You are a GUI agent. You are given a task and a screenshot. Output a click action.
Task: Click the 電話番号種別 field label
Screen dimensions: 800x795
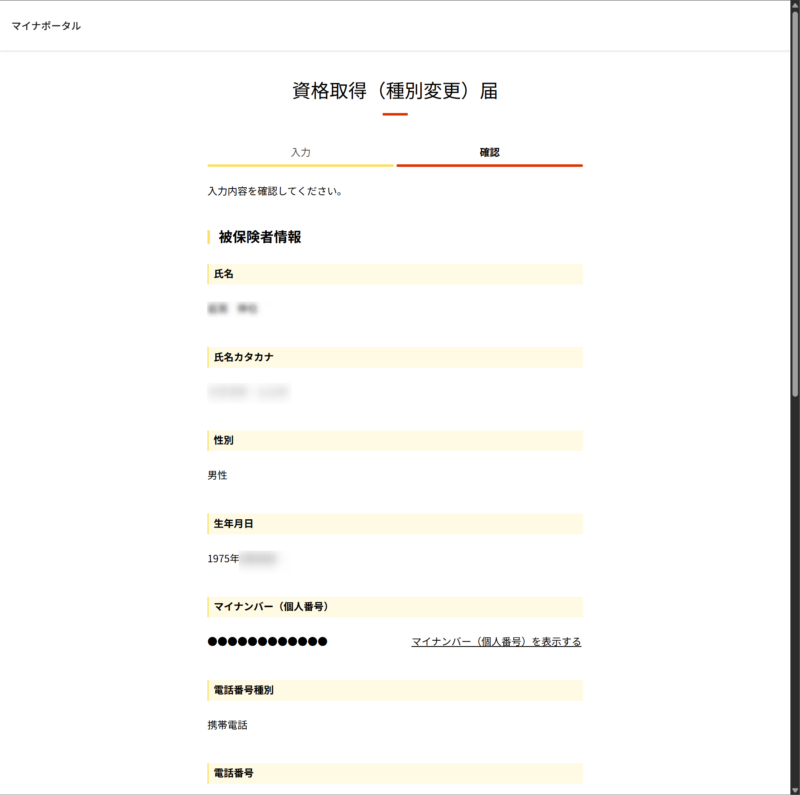(244, 690)
